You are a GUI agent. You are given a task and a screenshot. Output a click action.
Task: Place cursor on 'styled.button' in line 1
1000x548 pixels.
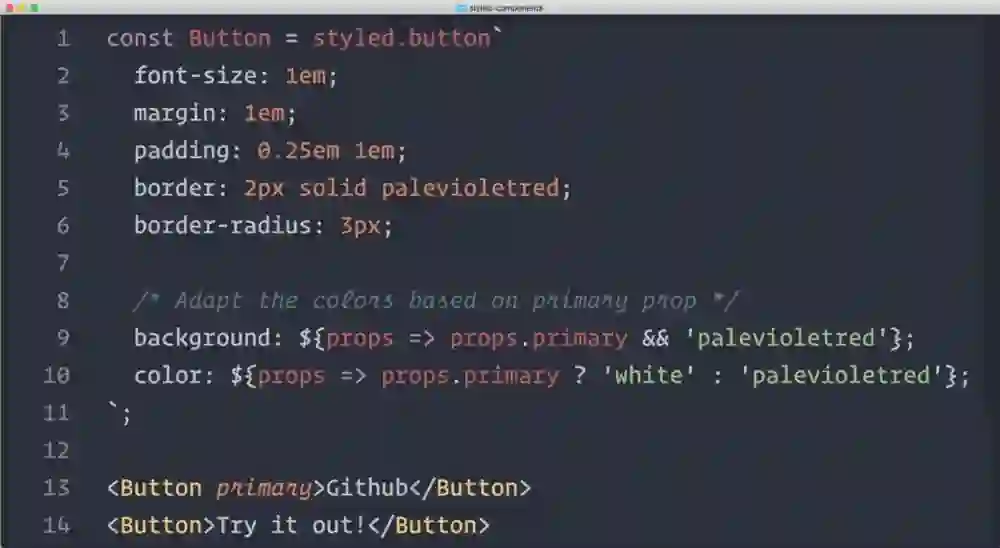(401, 38)
